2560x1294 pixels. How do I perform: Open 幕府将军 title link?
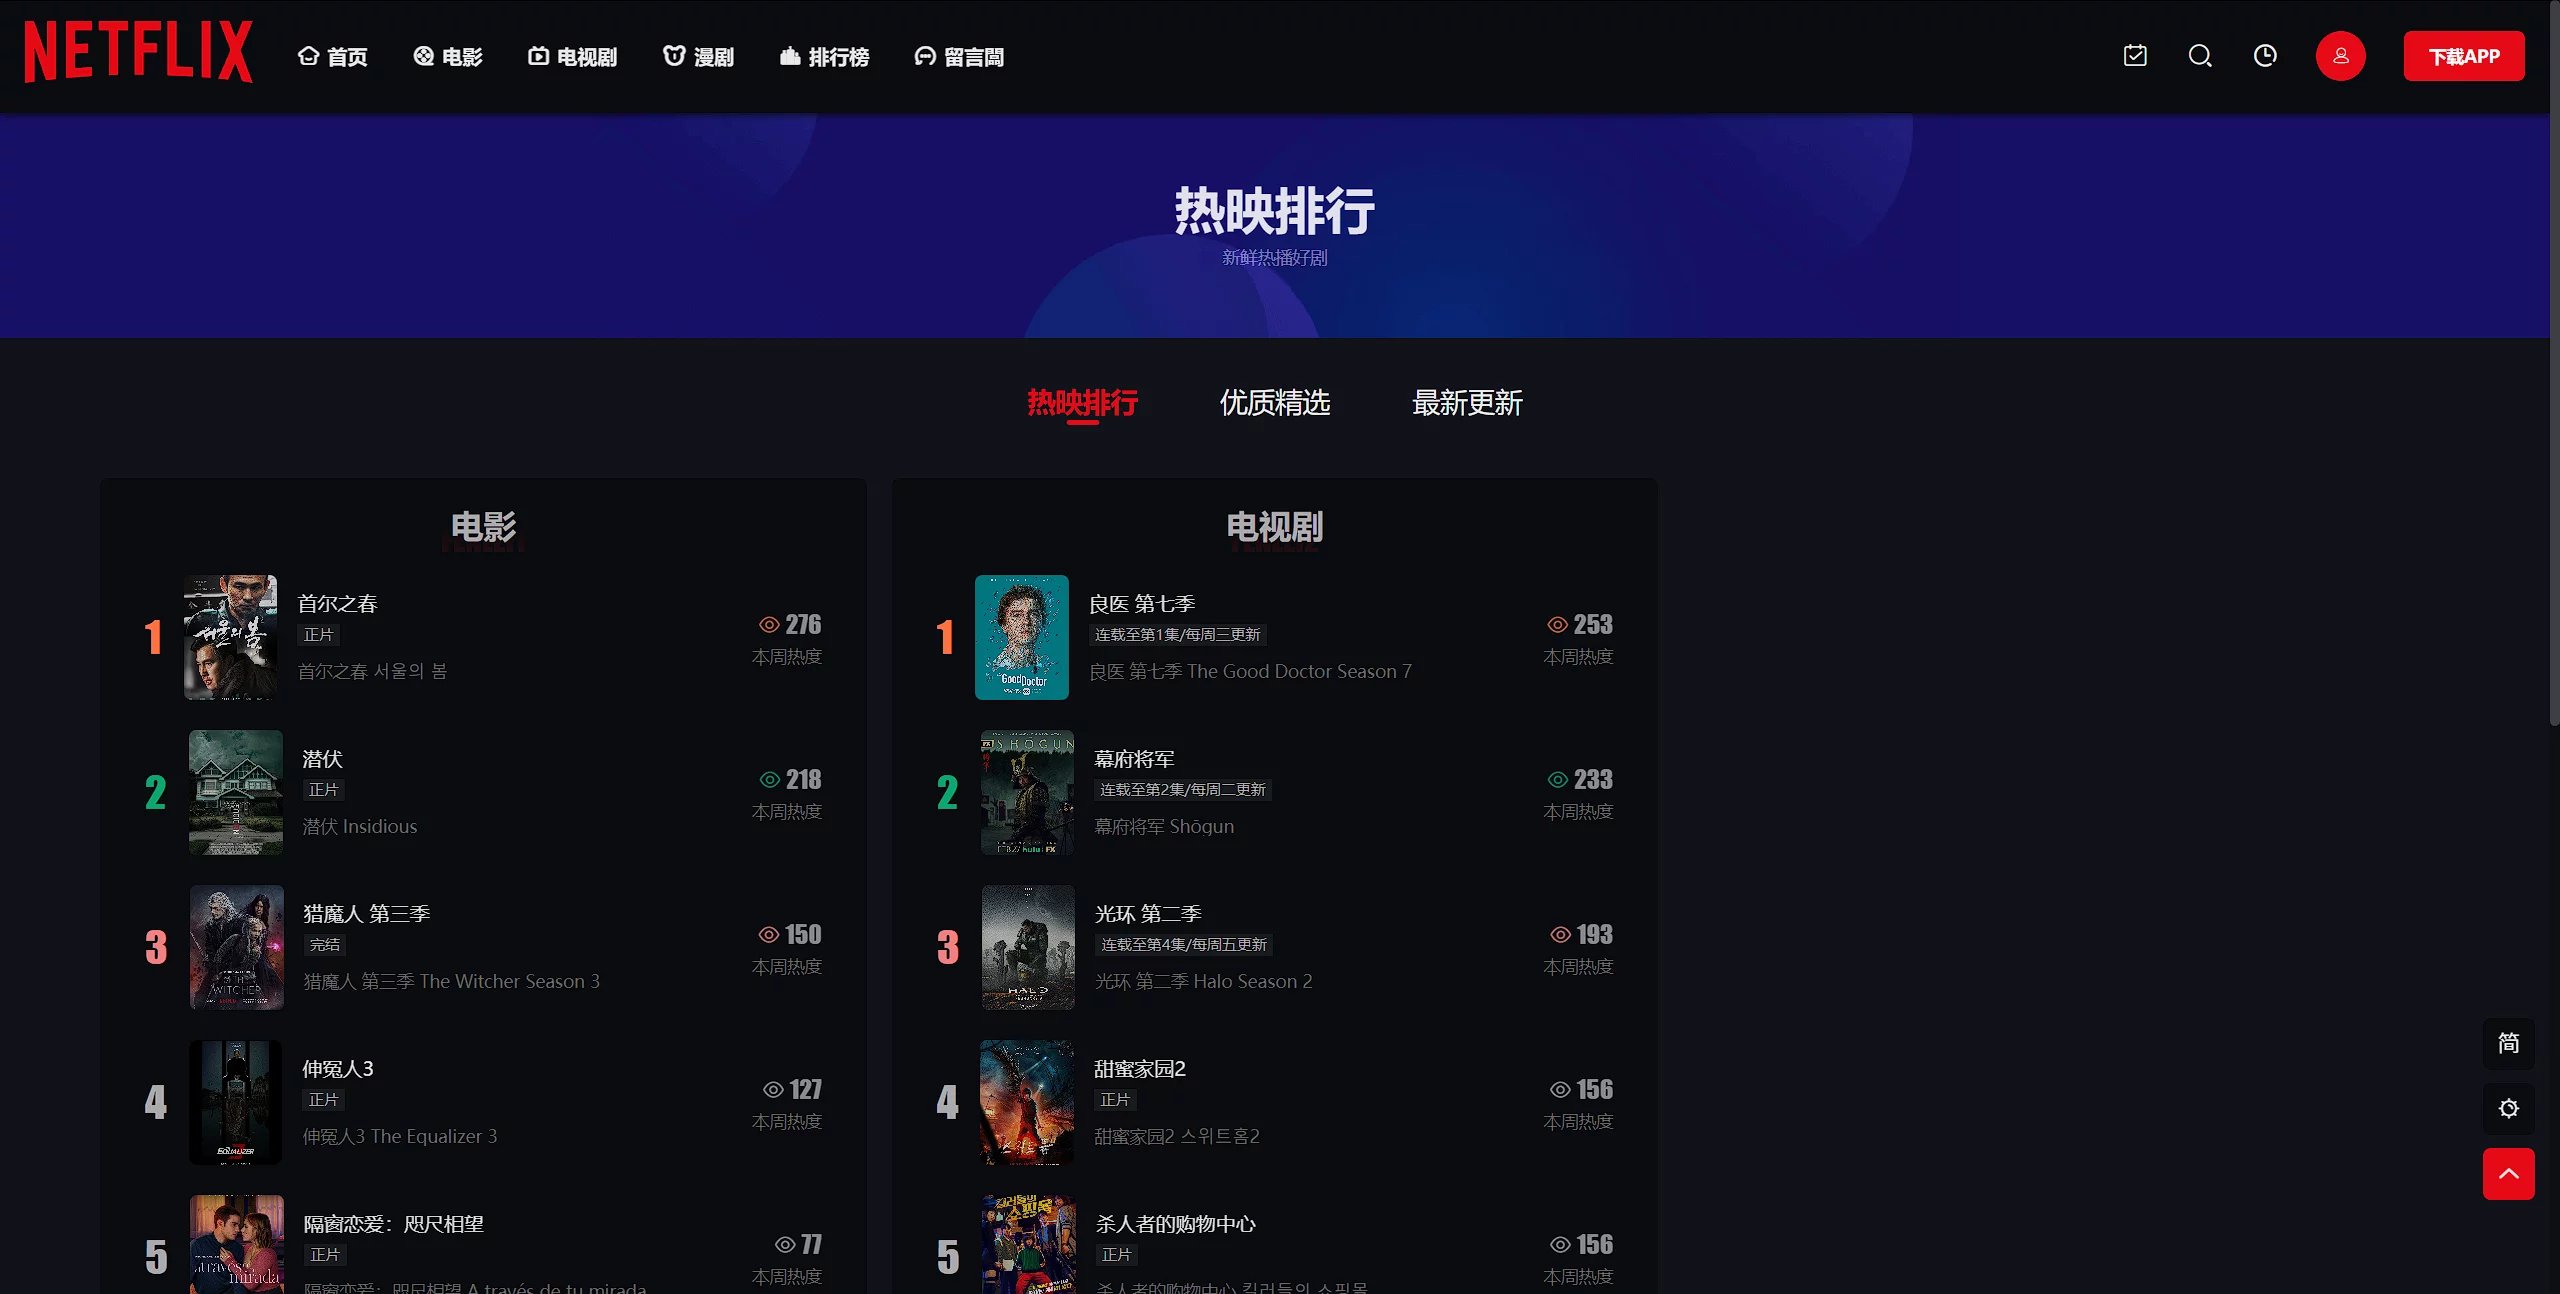tap(1135, 759)
